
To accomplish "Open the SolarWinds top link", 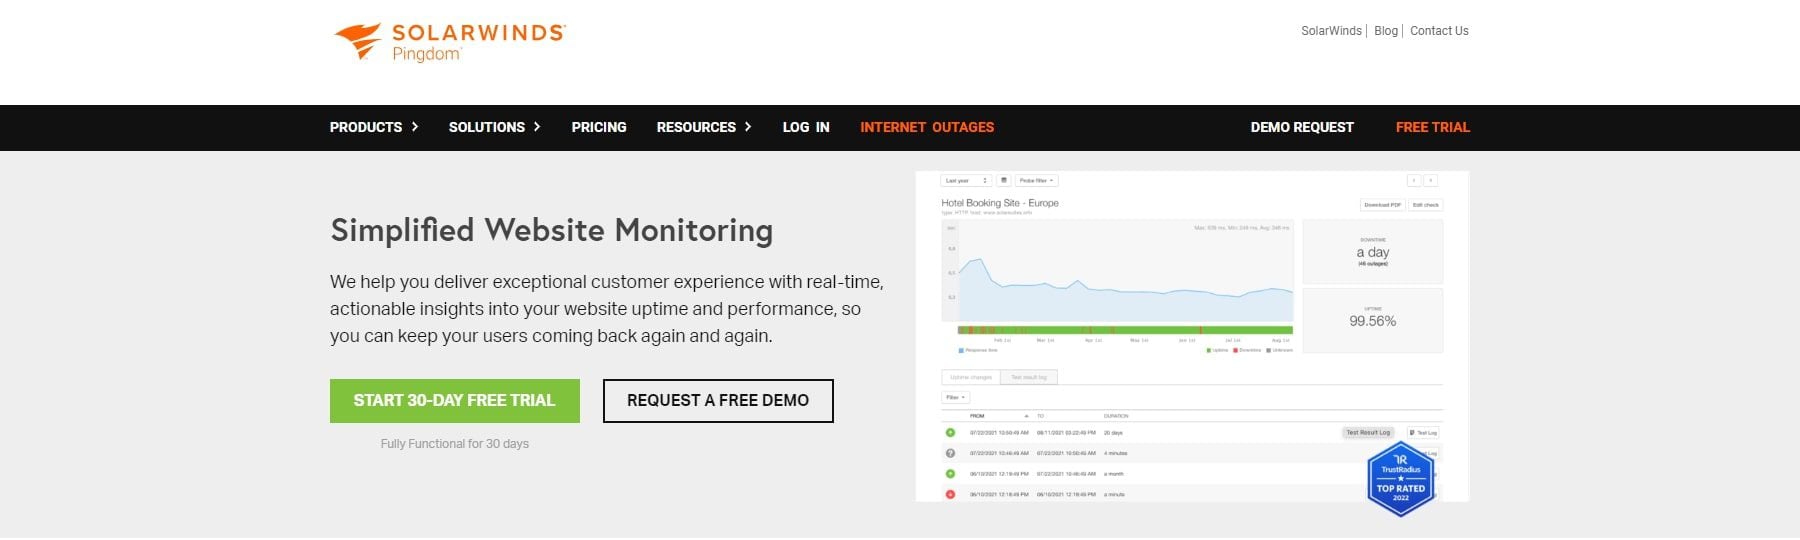I will [x=1331, y=31].
